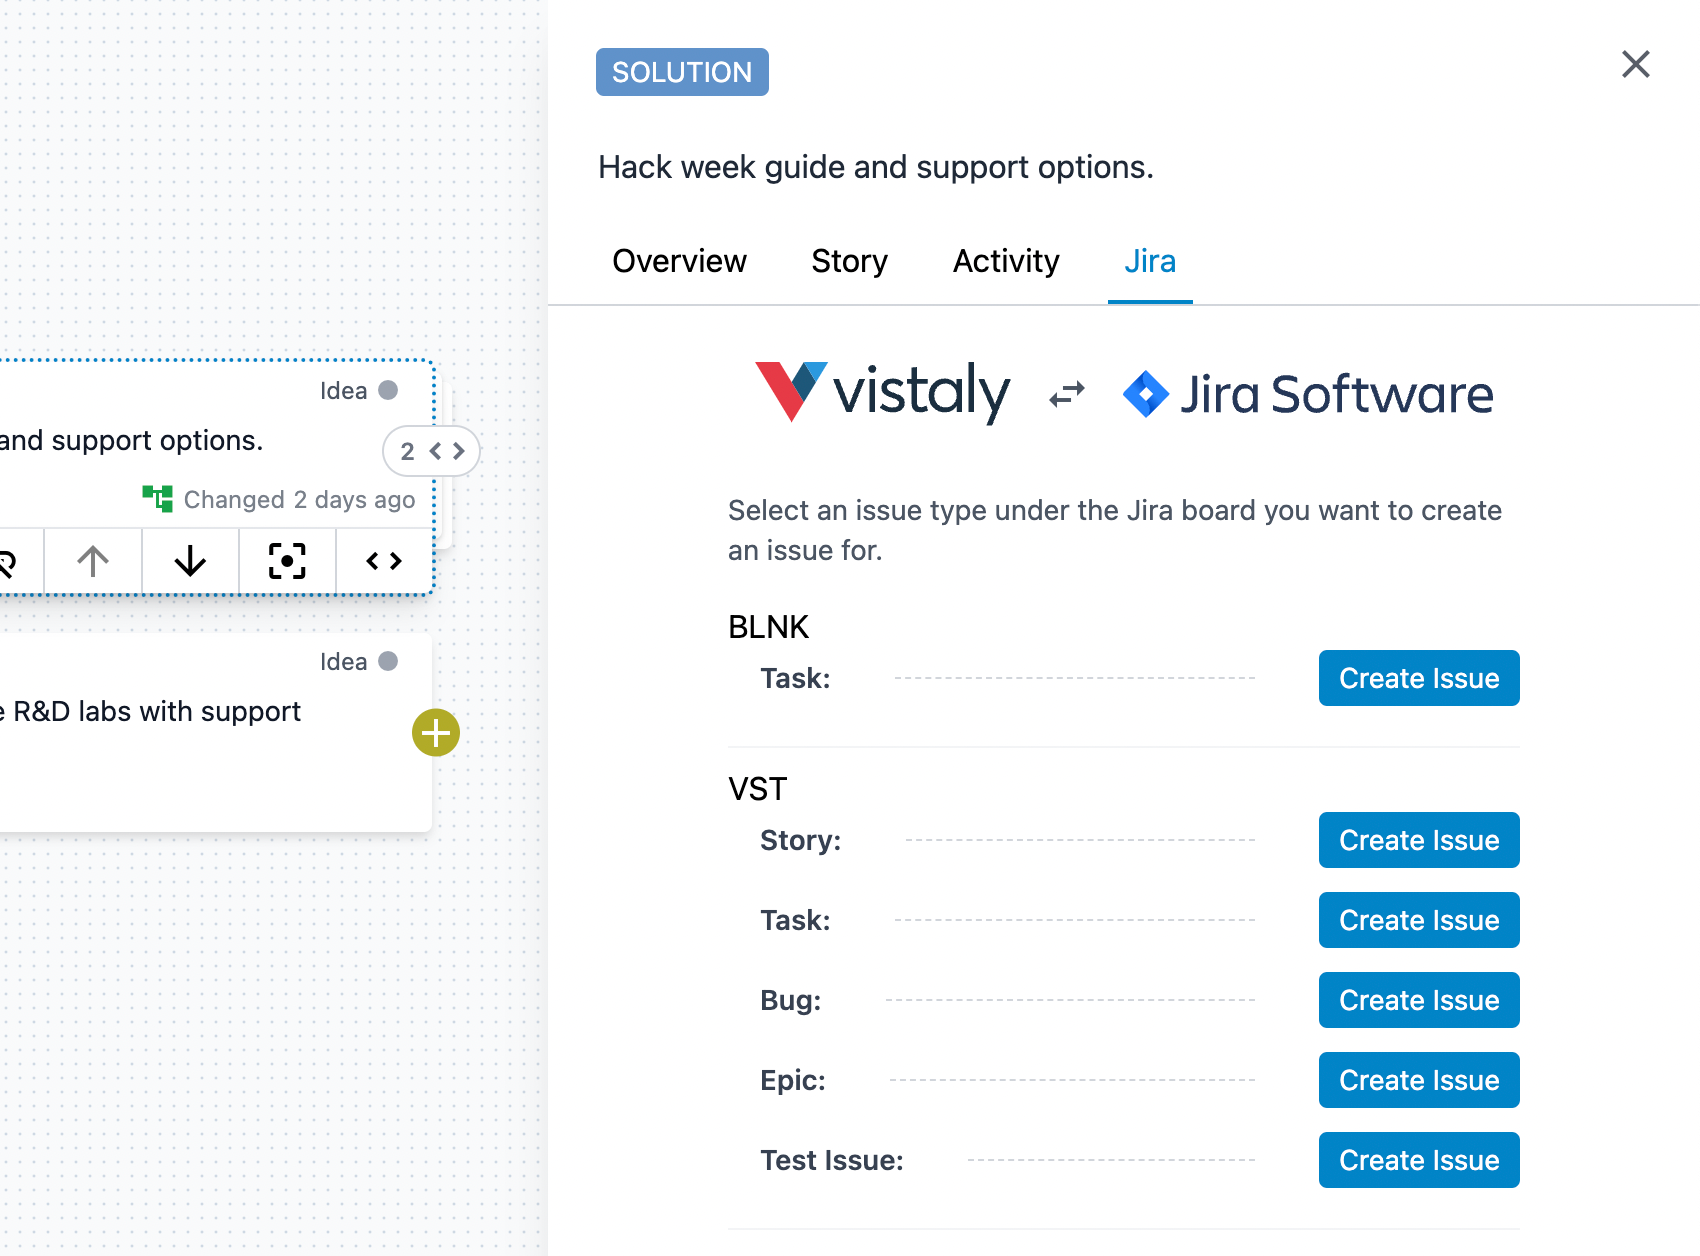1700x1256 pixels.
Task: Click the 'BLNK' board heading
Action: click(x=768, y=627)
